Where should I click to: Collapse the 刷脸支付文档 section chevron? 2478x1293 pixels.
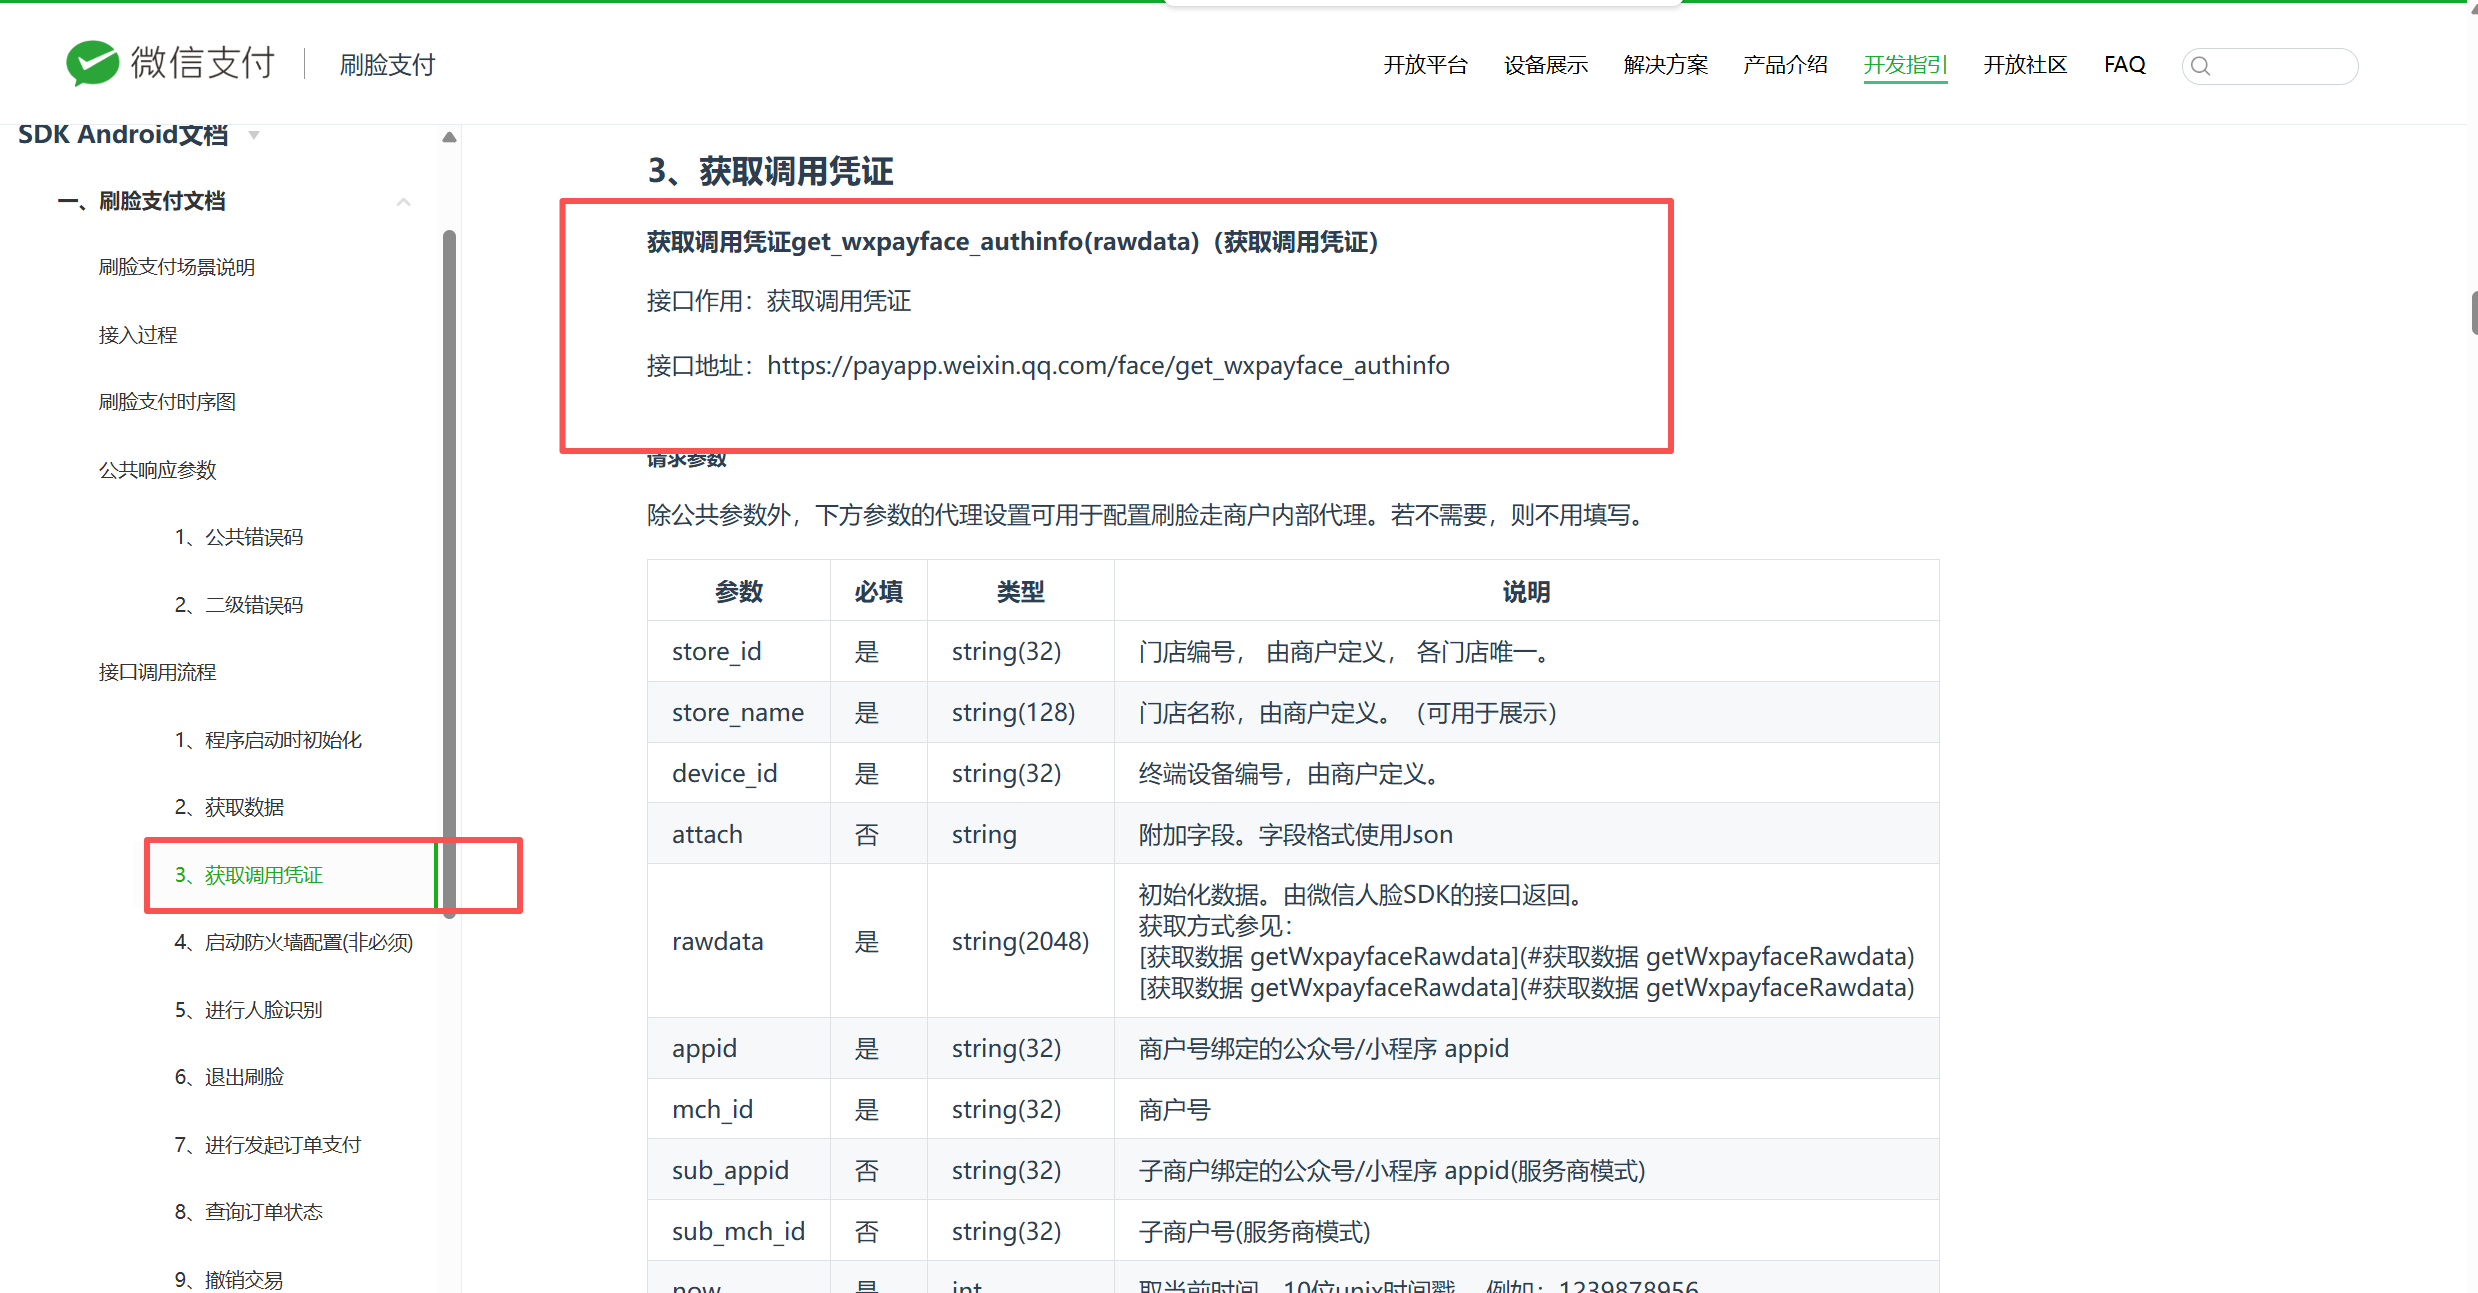coord(403,202)
